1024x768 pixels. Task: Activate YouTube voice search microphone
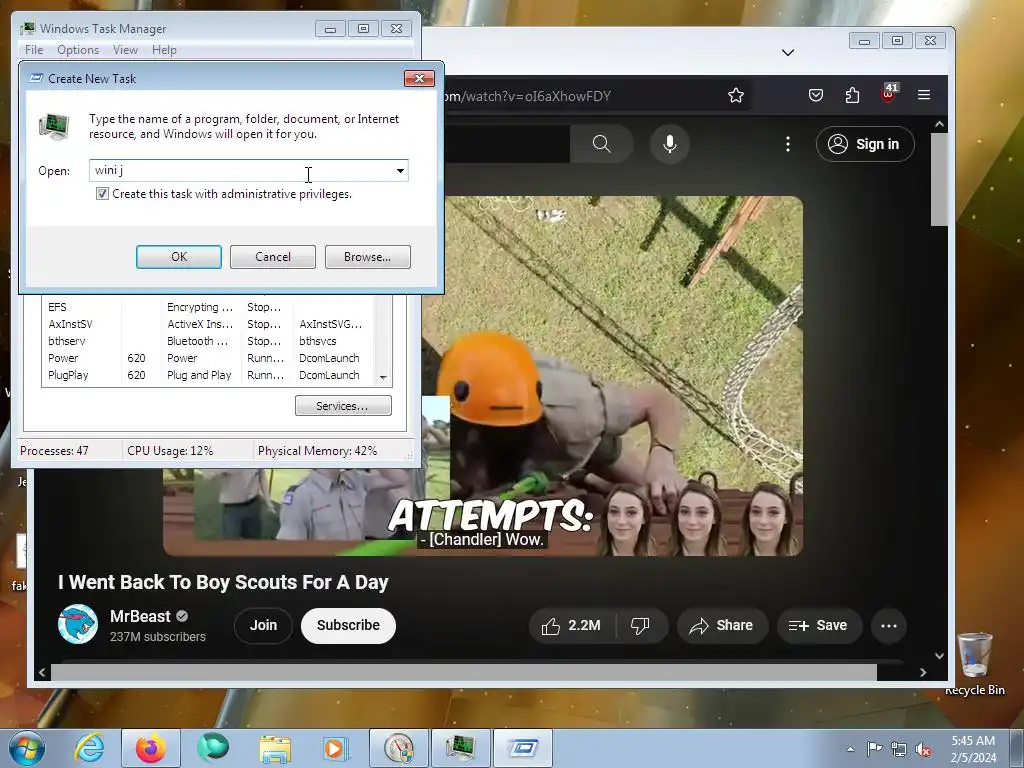tap(669, 144)
